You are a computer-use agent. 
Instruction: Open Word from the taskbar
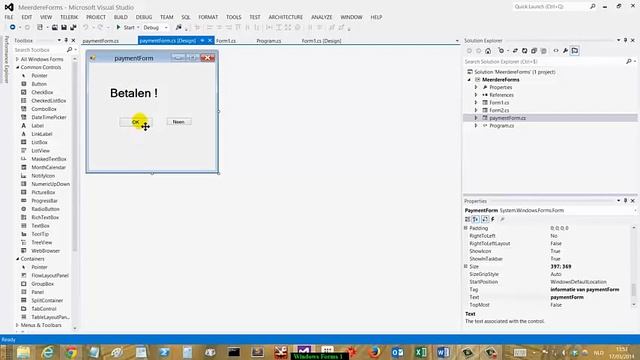444,352
